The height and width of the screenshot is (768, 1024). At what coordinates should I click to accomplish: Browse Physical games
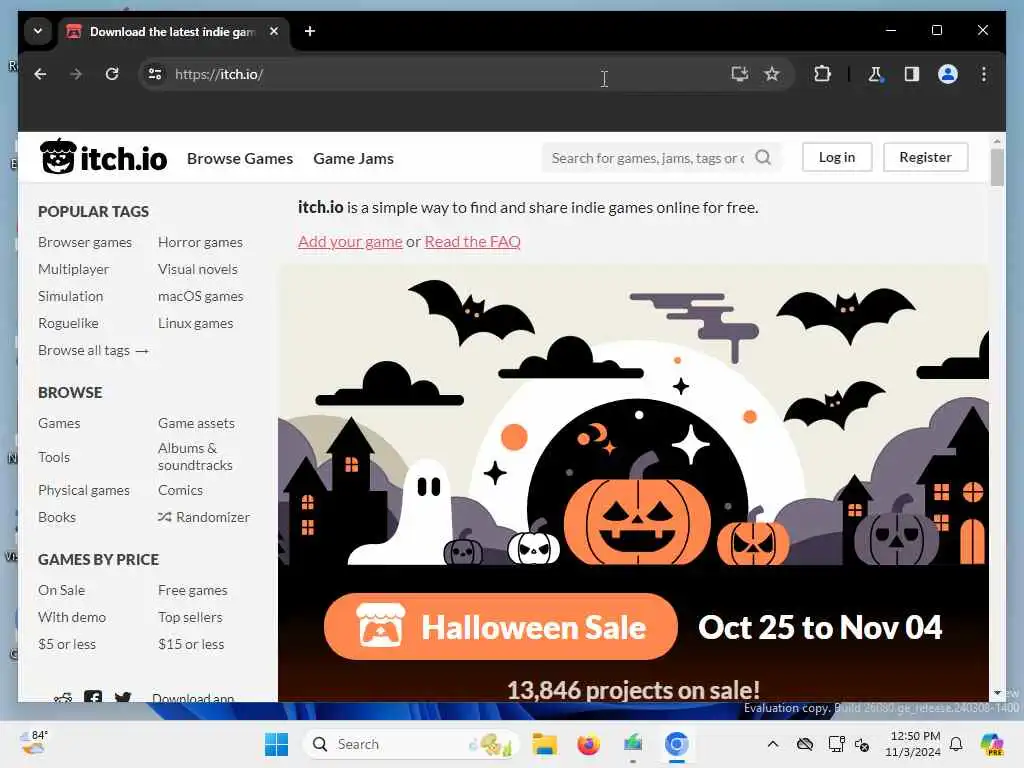click(84, 490)
